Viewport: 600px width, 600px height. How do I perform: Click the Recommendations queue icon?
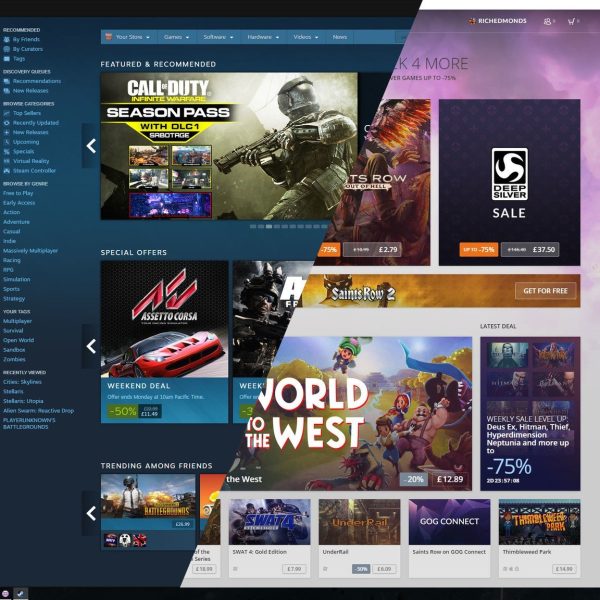[x=7, y=81]
